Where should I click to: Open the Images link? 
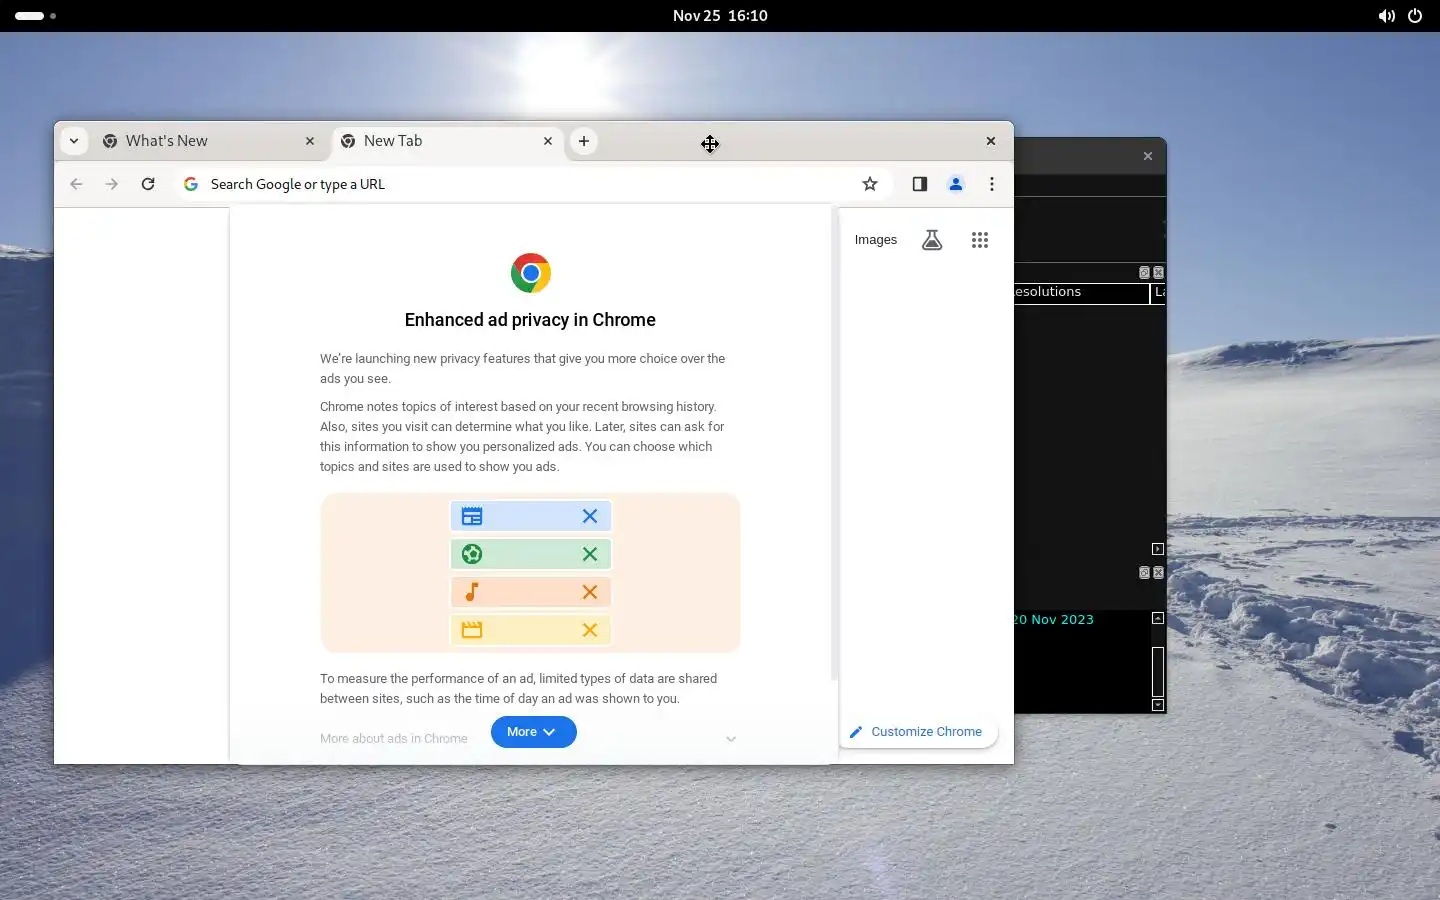coord(876,240)
